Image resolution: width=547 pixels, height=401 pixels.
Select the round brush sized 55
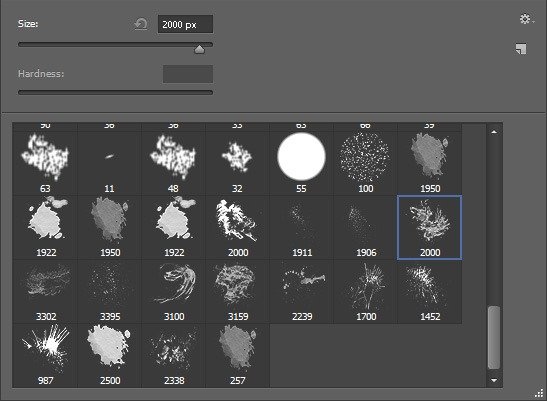[301, 163]
